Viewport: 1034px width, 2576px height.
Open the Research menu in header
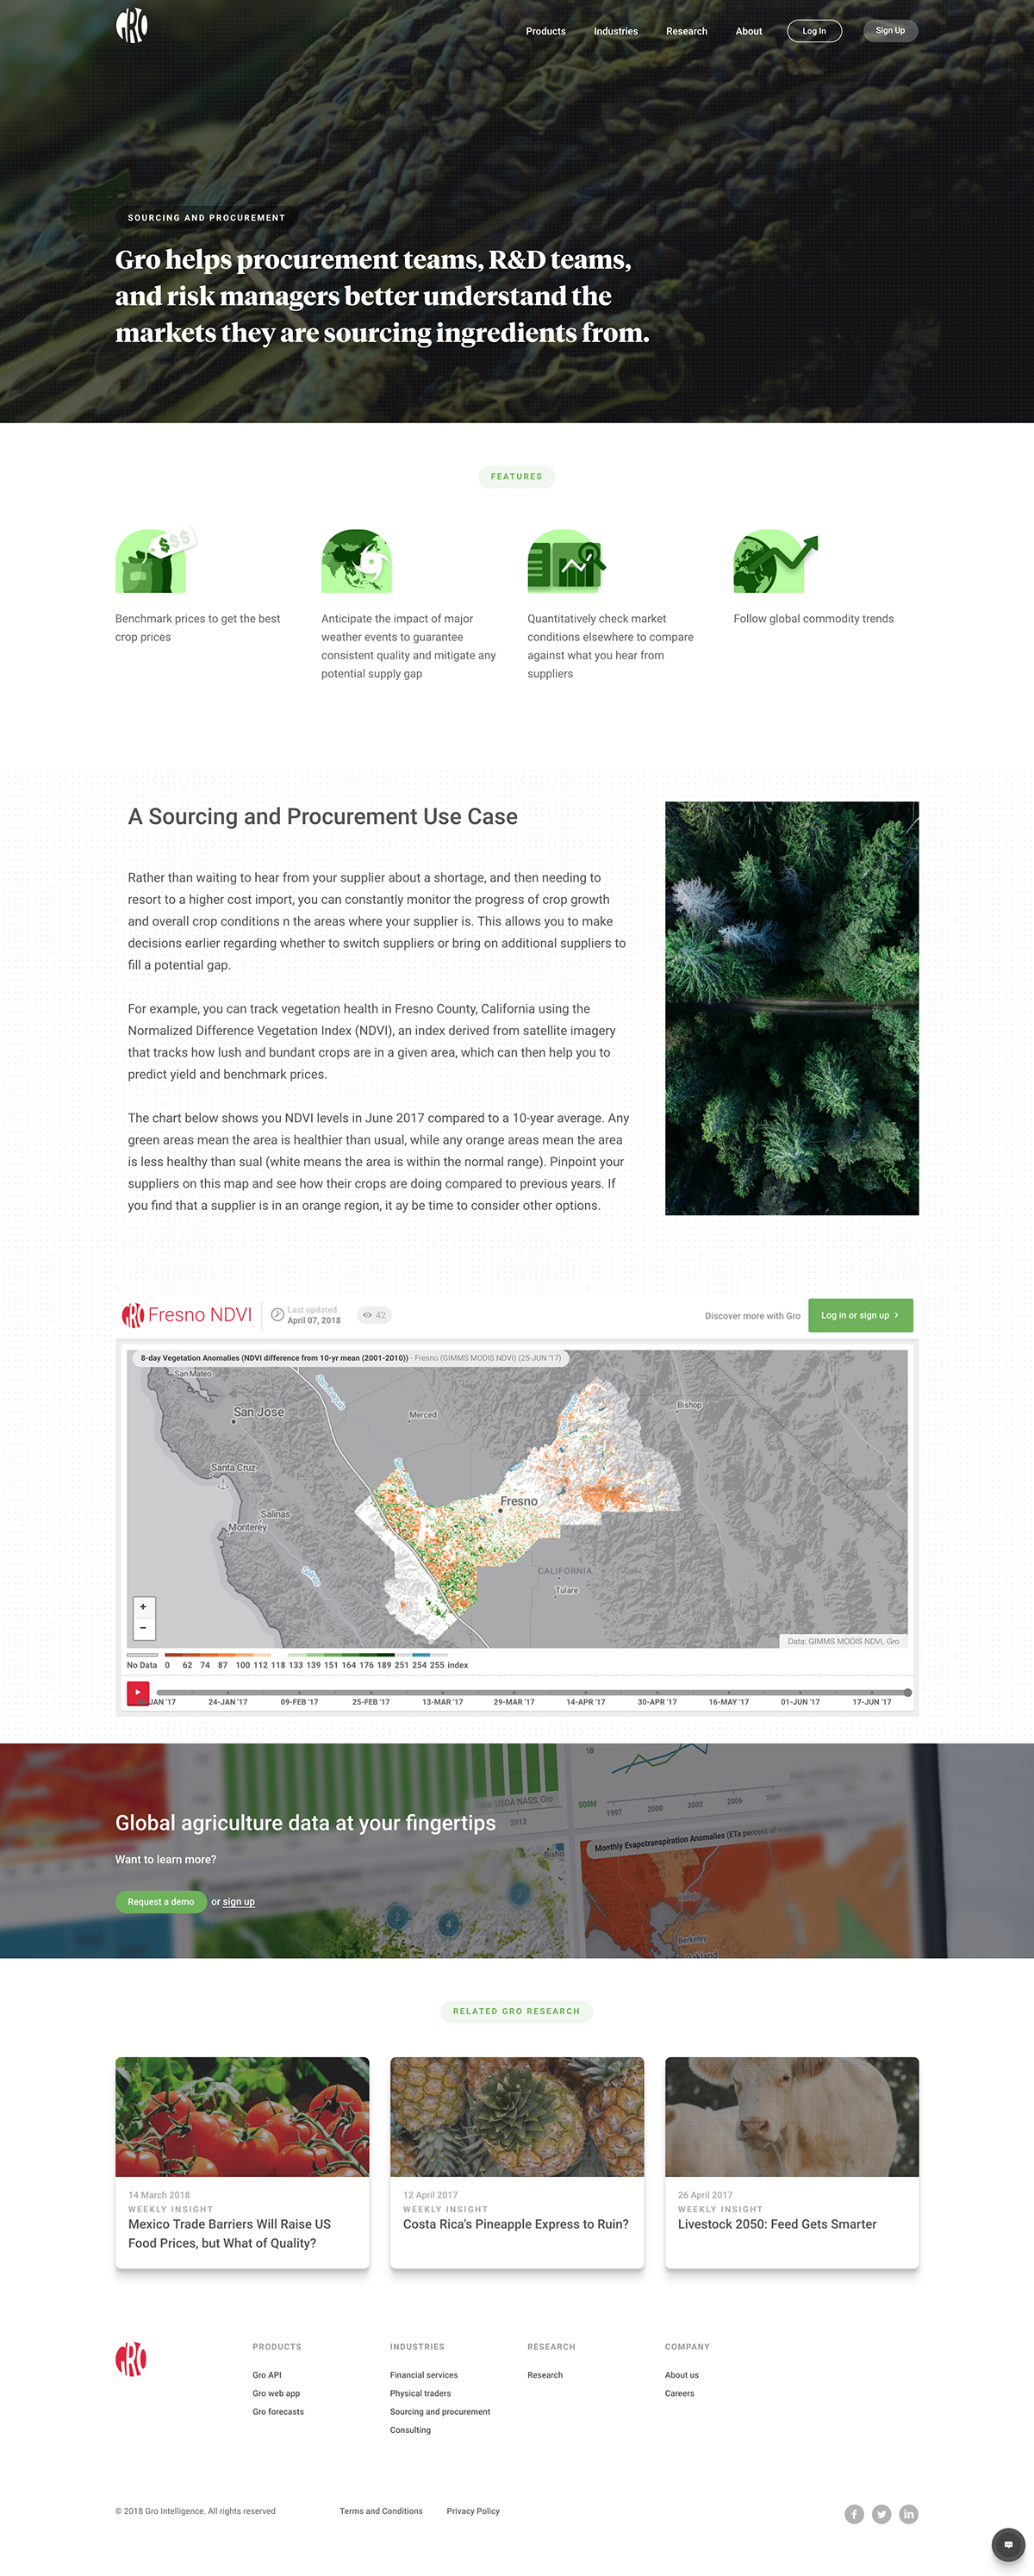tap(686, 31)
